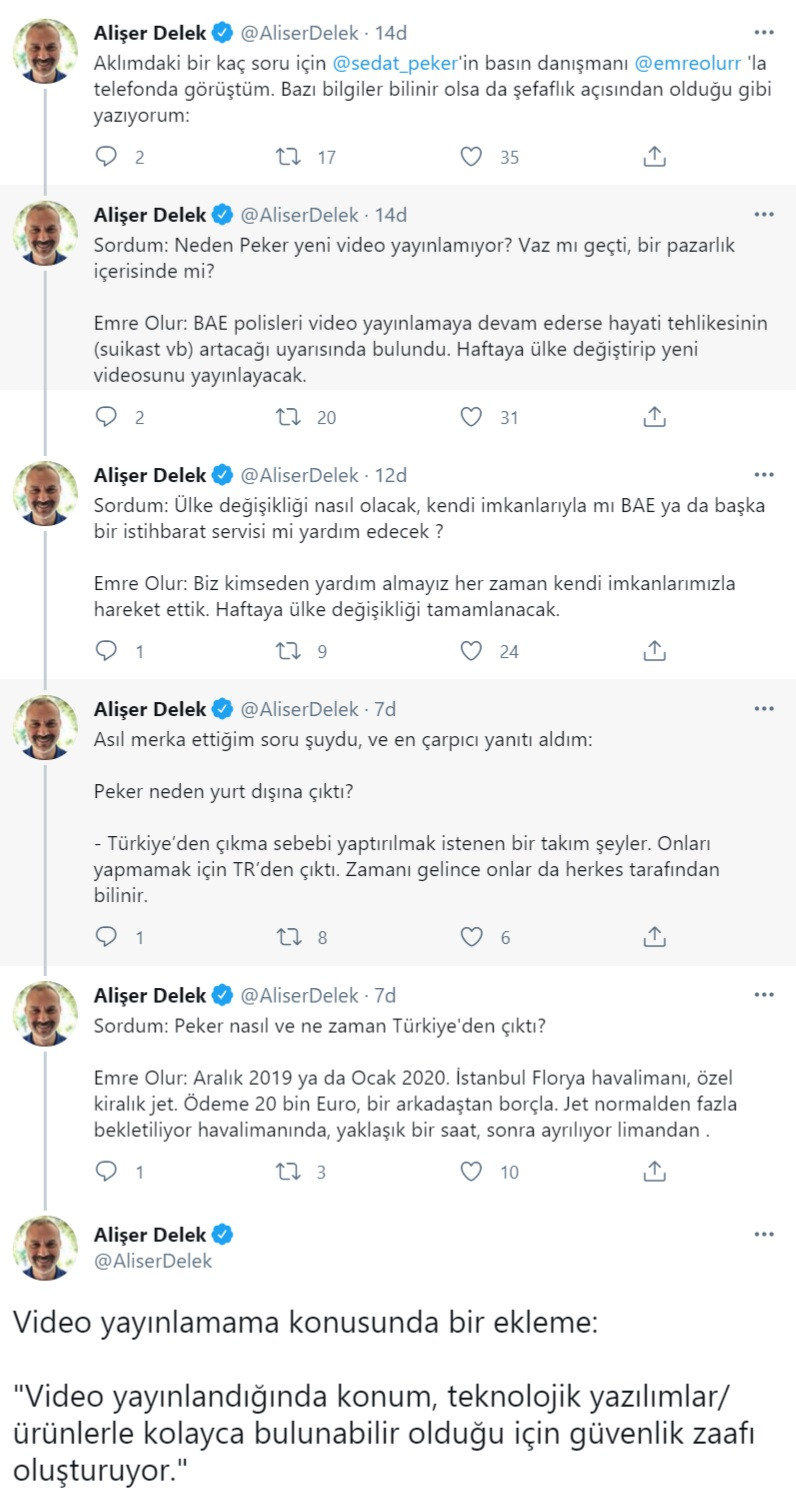The image size is (796, 1498).
Task: Reply to the 12d tweet
Action: (107, 650)
